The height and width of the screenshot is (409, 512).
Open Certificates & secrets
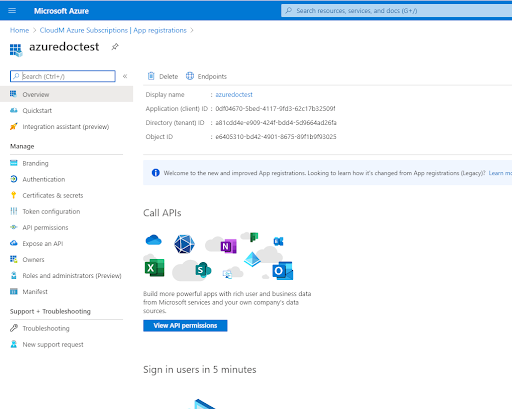(53, 195)
